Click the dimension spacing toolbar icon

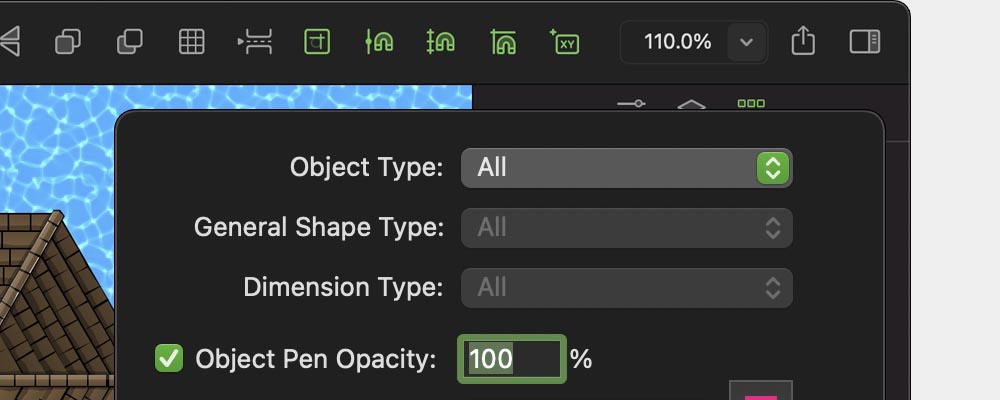click(x=255, y=41)
